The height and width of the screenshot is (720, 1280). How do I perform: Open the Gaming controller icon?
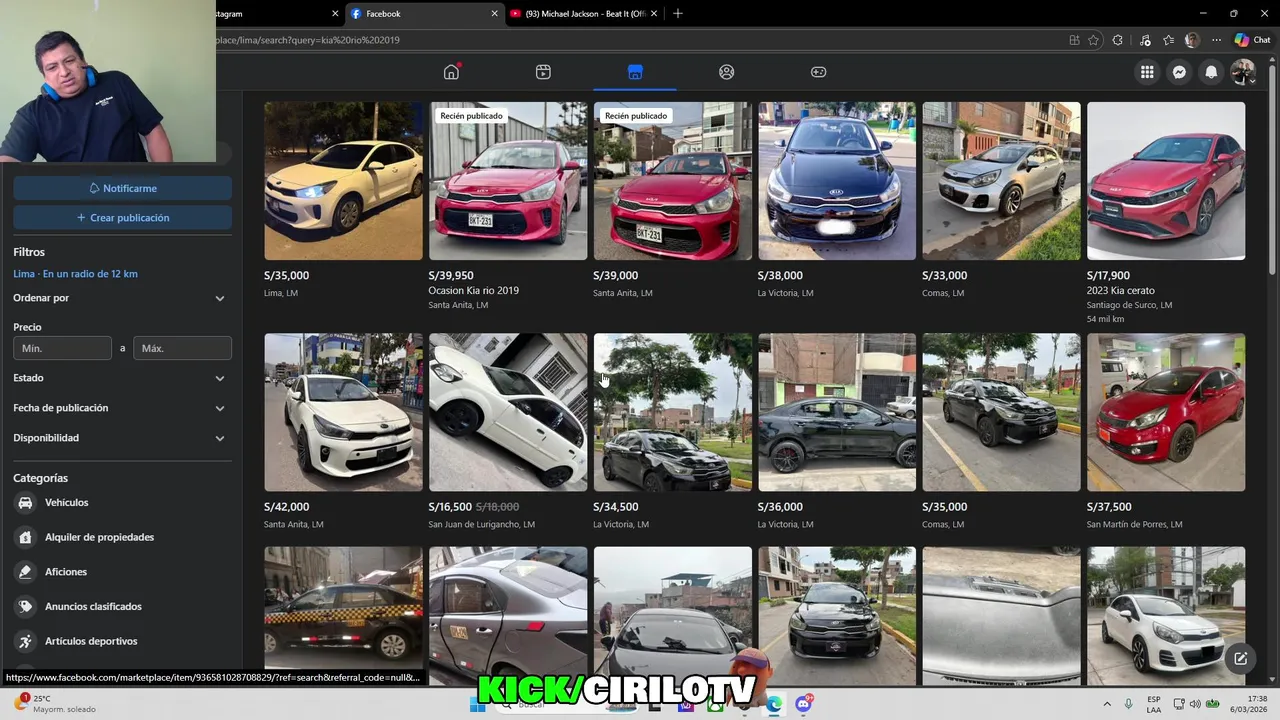pyautogui.click(x=819, y=72)
